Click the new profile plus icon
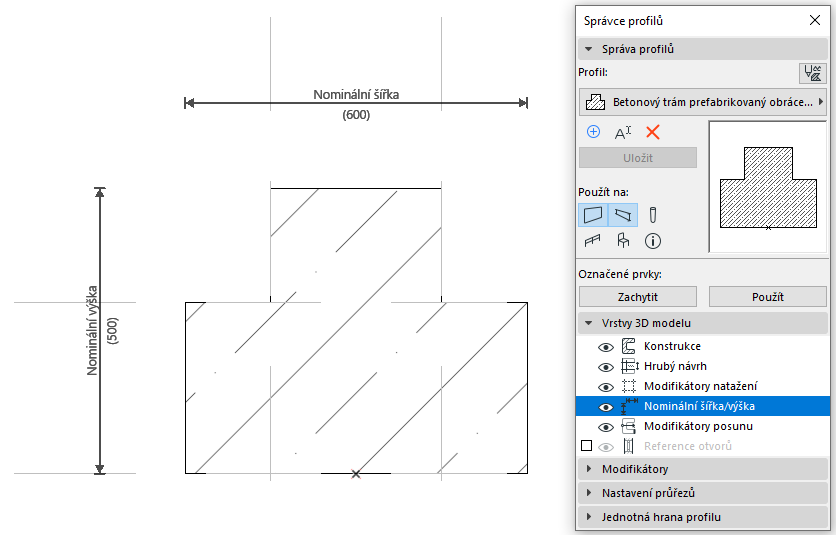836x535 pixels. (593, 132)
